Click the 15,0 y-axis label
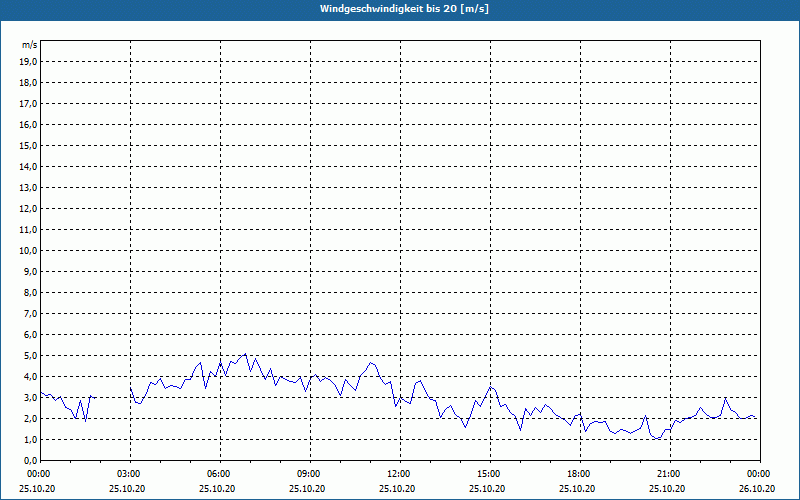800x500 pixels. pyautogui.click(x=28, y=145)
